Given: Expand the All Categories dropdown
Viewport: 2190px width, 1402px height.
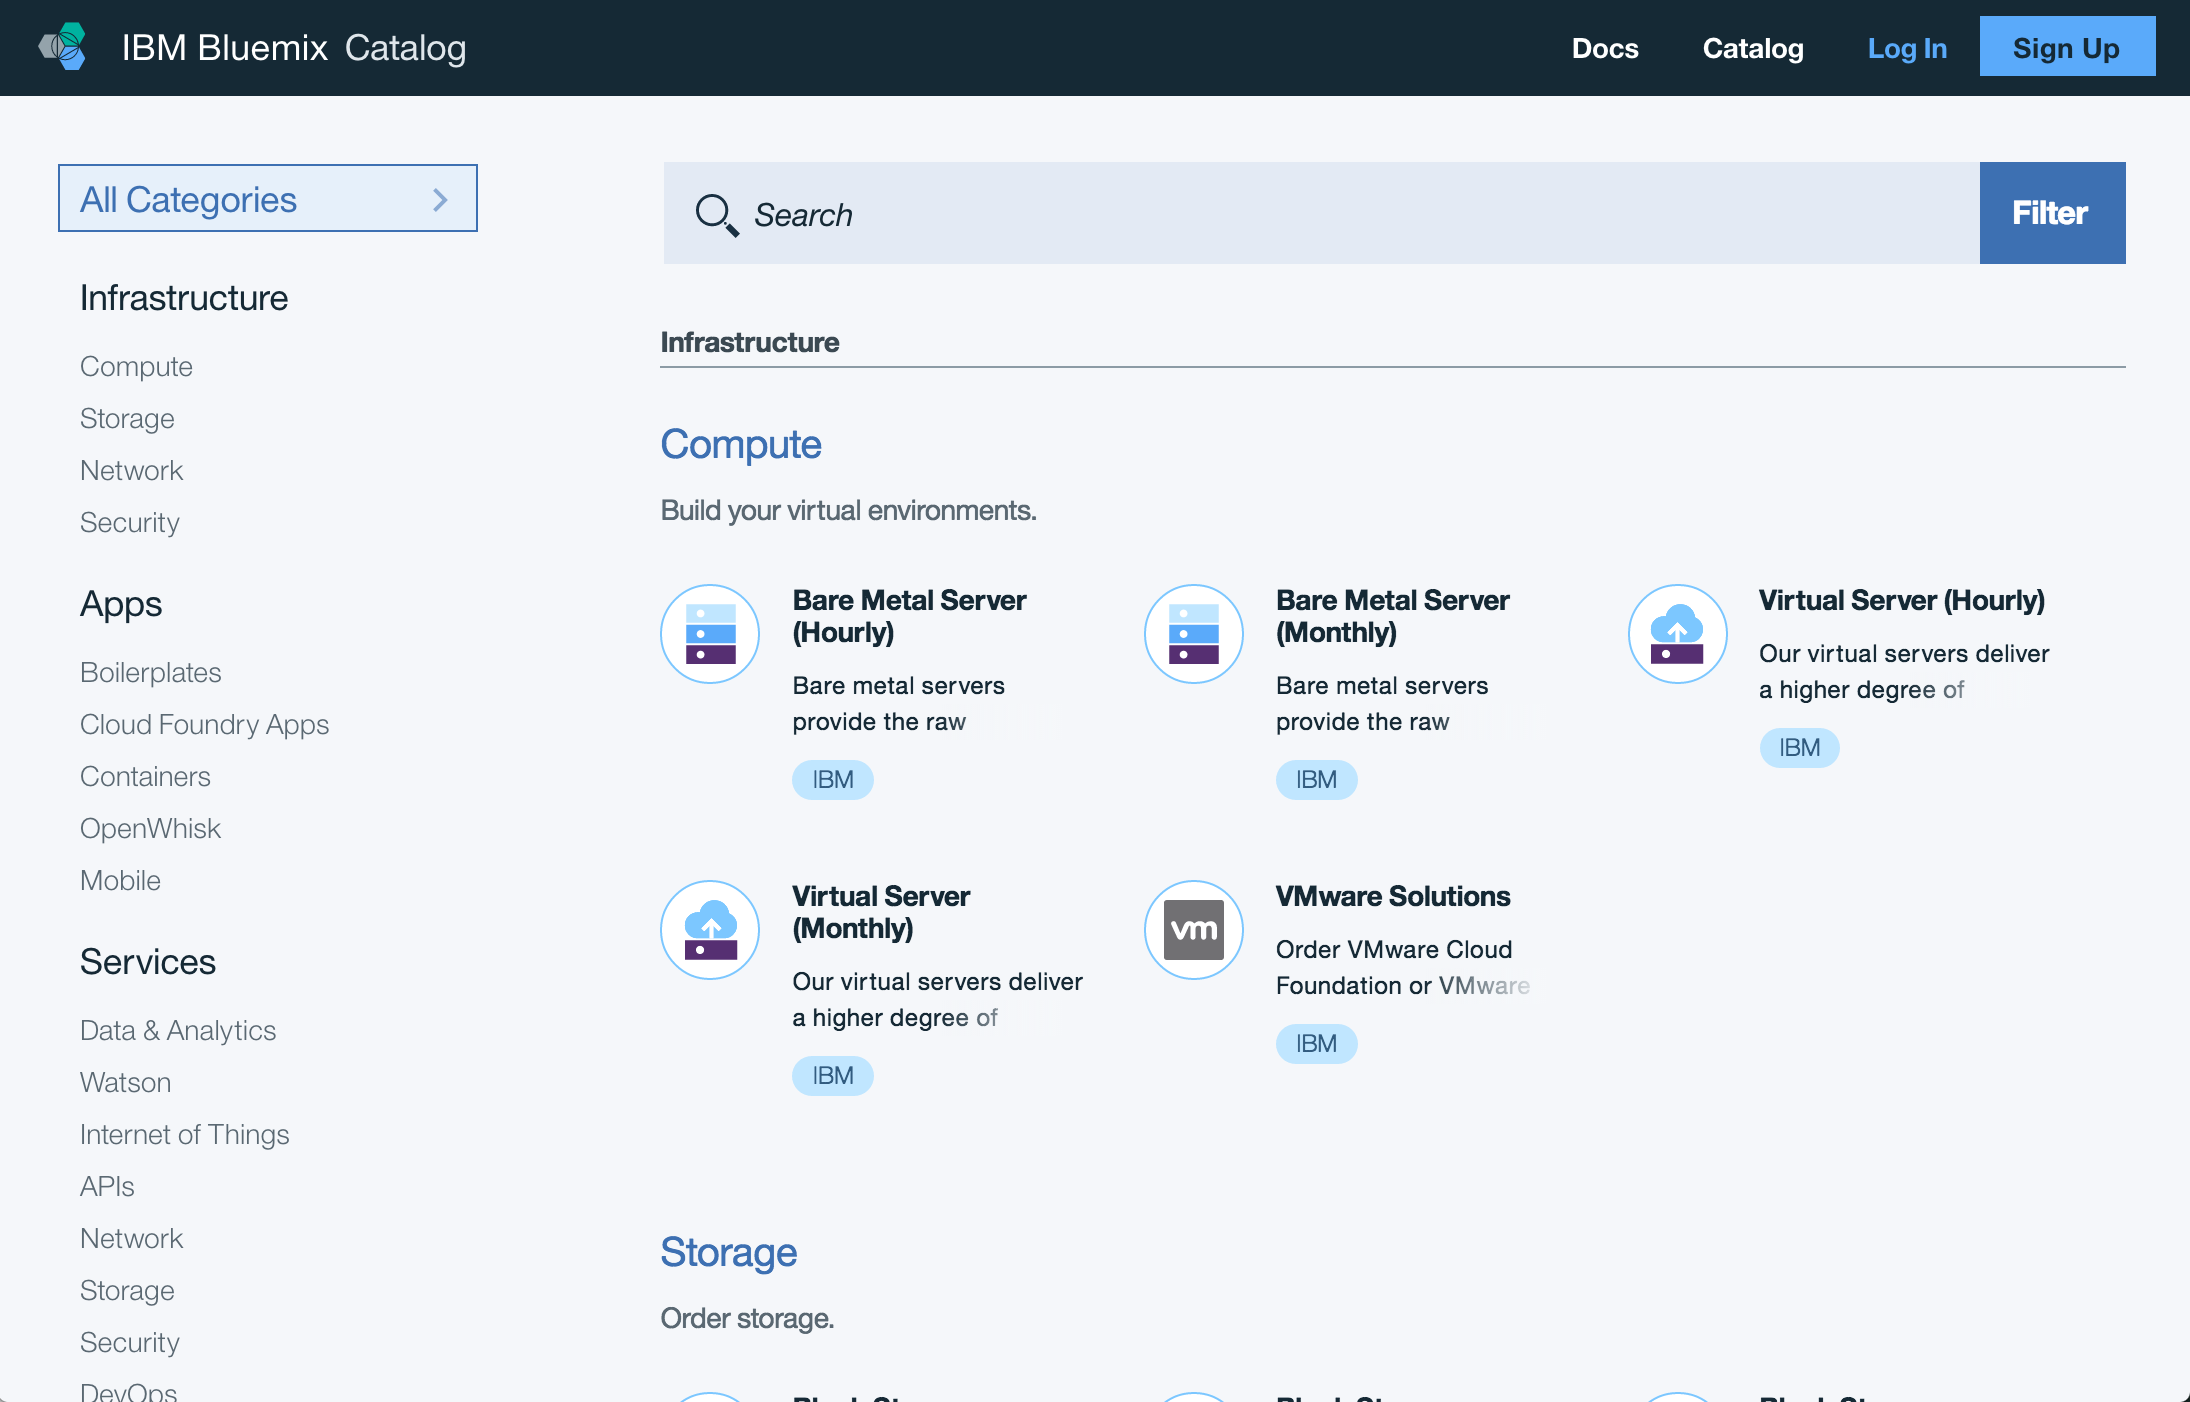Looking at the screenshot, I should [x=267, y=199].
